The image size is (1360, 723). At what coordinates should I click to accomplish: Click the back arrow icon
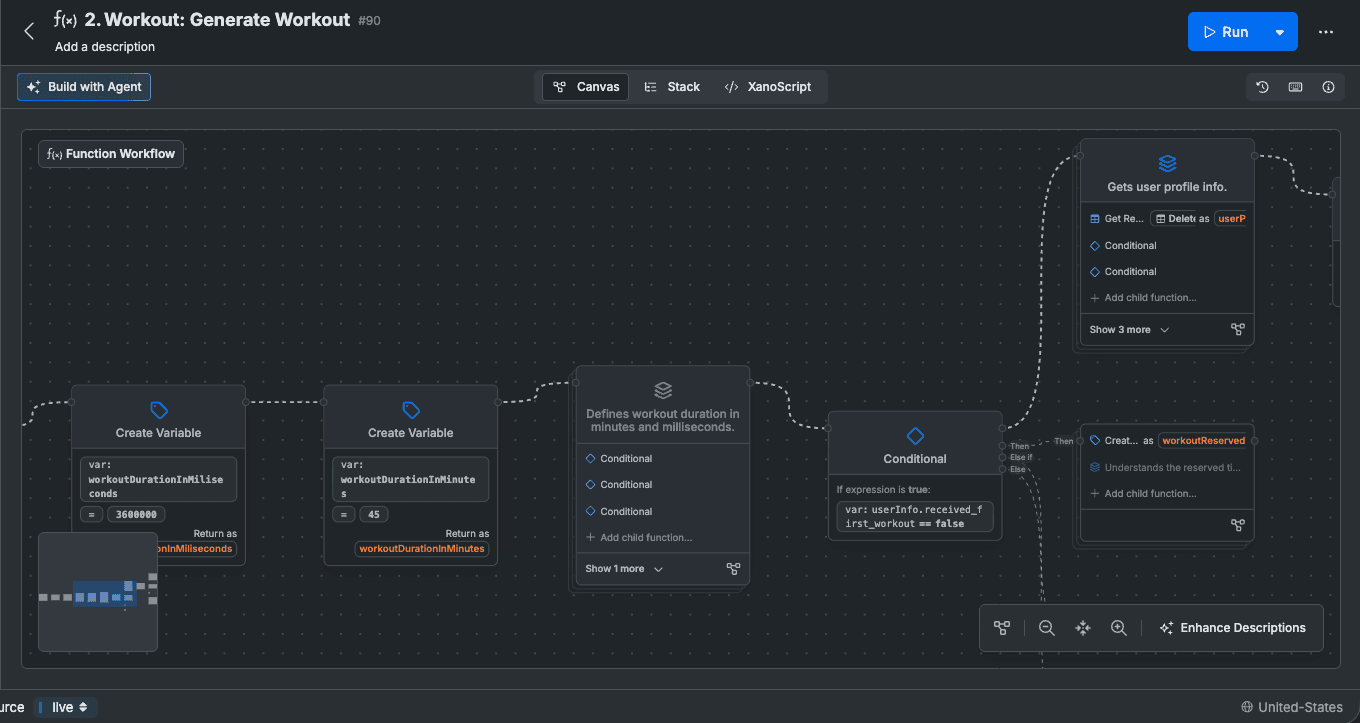pos(29,31)
